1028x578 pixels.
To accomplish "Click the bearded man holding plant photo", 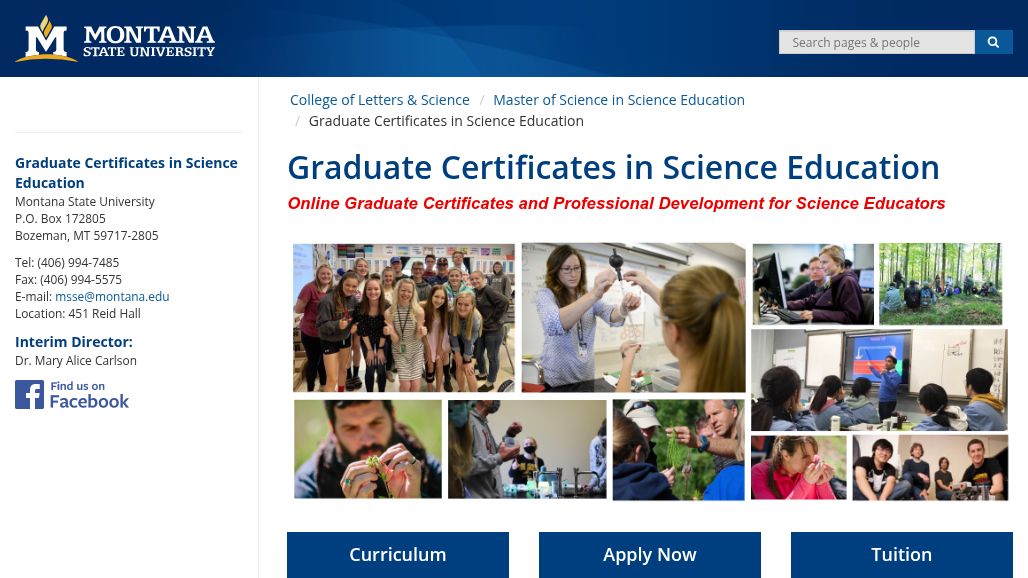I will (367, 449).
